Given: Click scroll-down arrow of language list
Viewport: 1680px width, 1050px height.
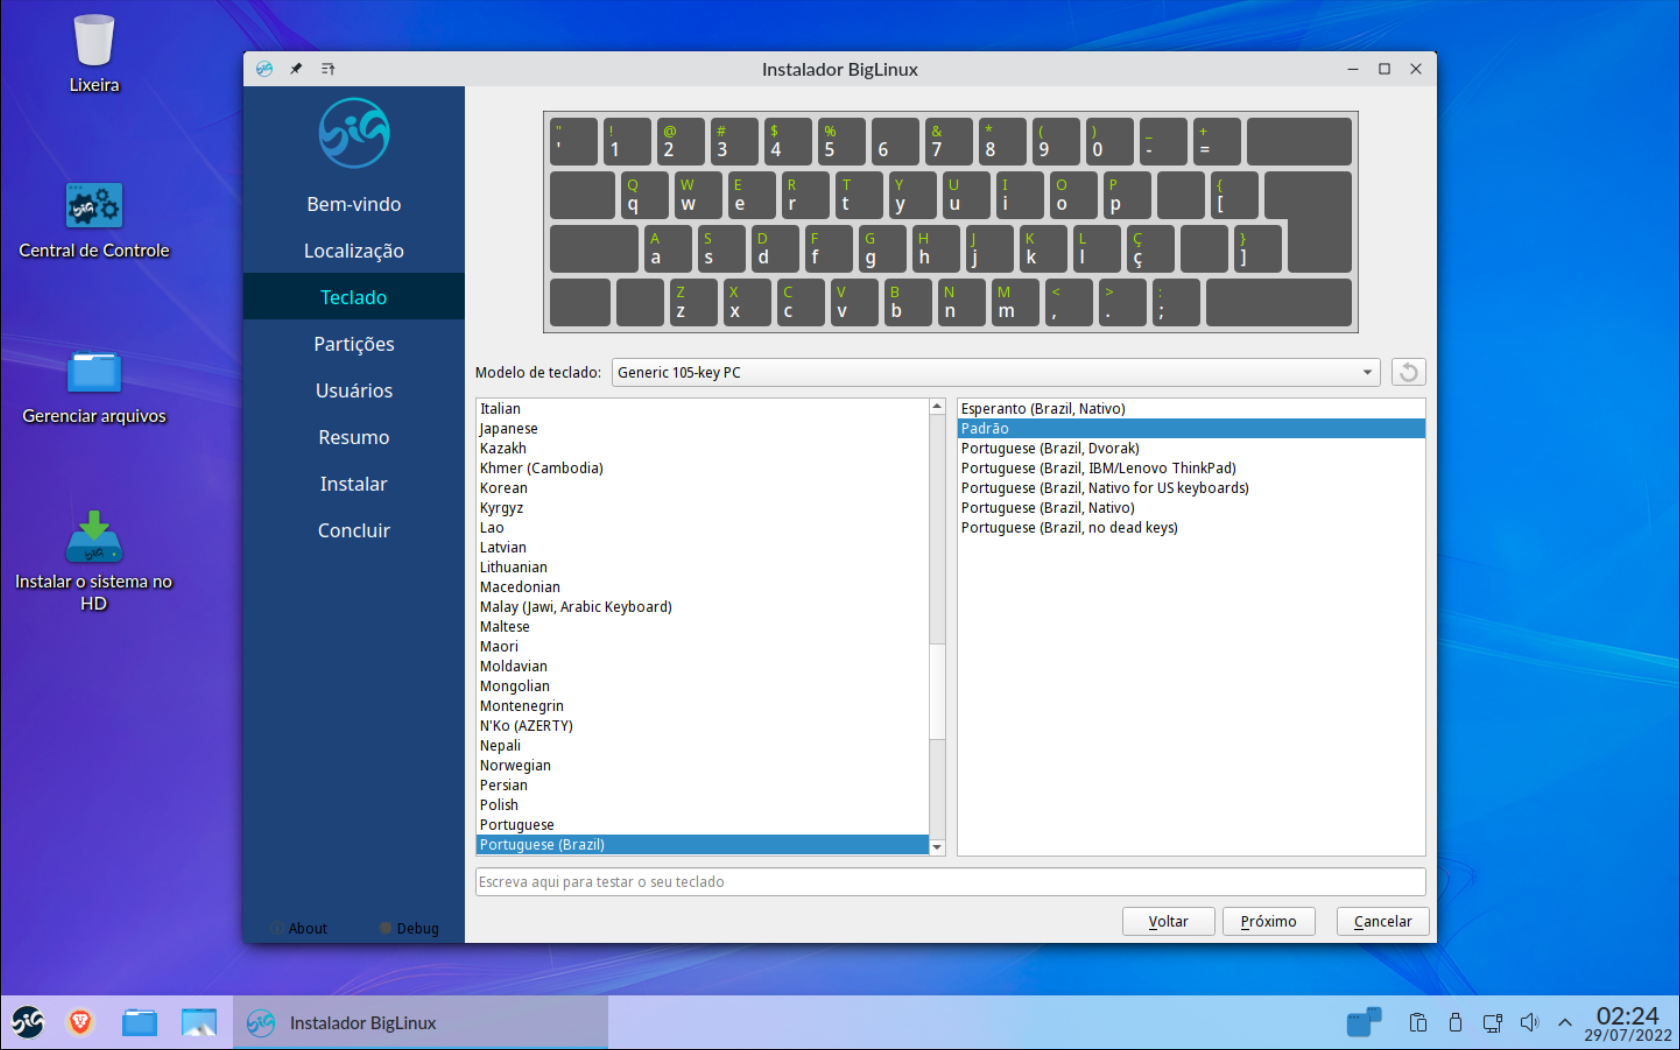Looking at the screenshot, I should [x=937, y=847].
